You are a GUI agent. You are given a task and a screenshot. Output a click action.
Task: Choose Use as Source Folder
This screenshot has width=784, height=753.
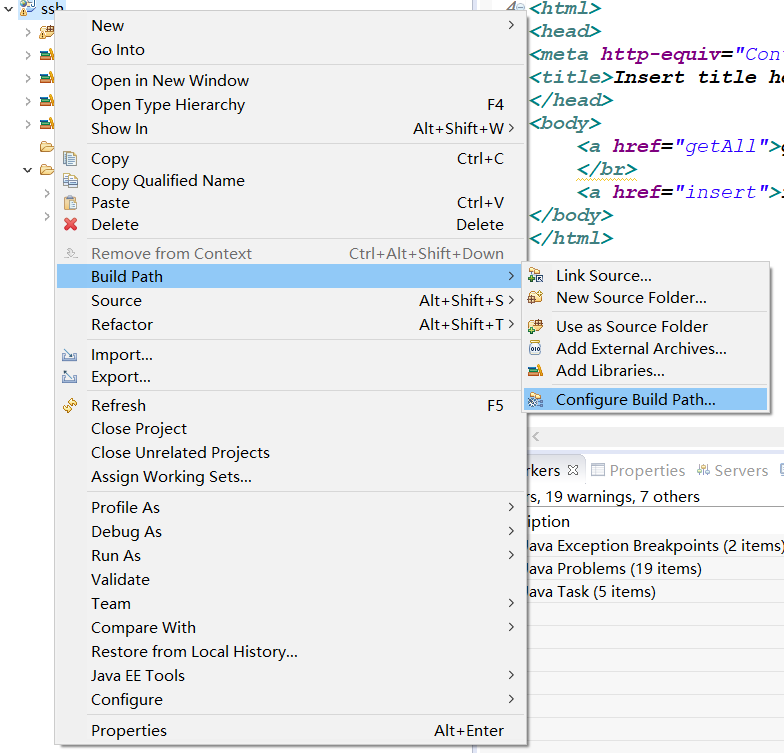click(646, 326)
